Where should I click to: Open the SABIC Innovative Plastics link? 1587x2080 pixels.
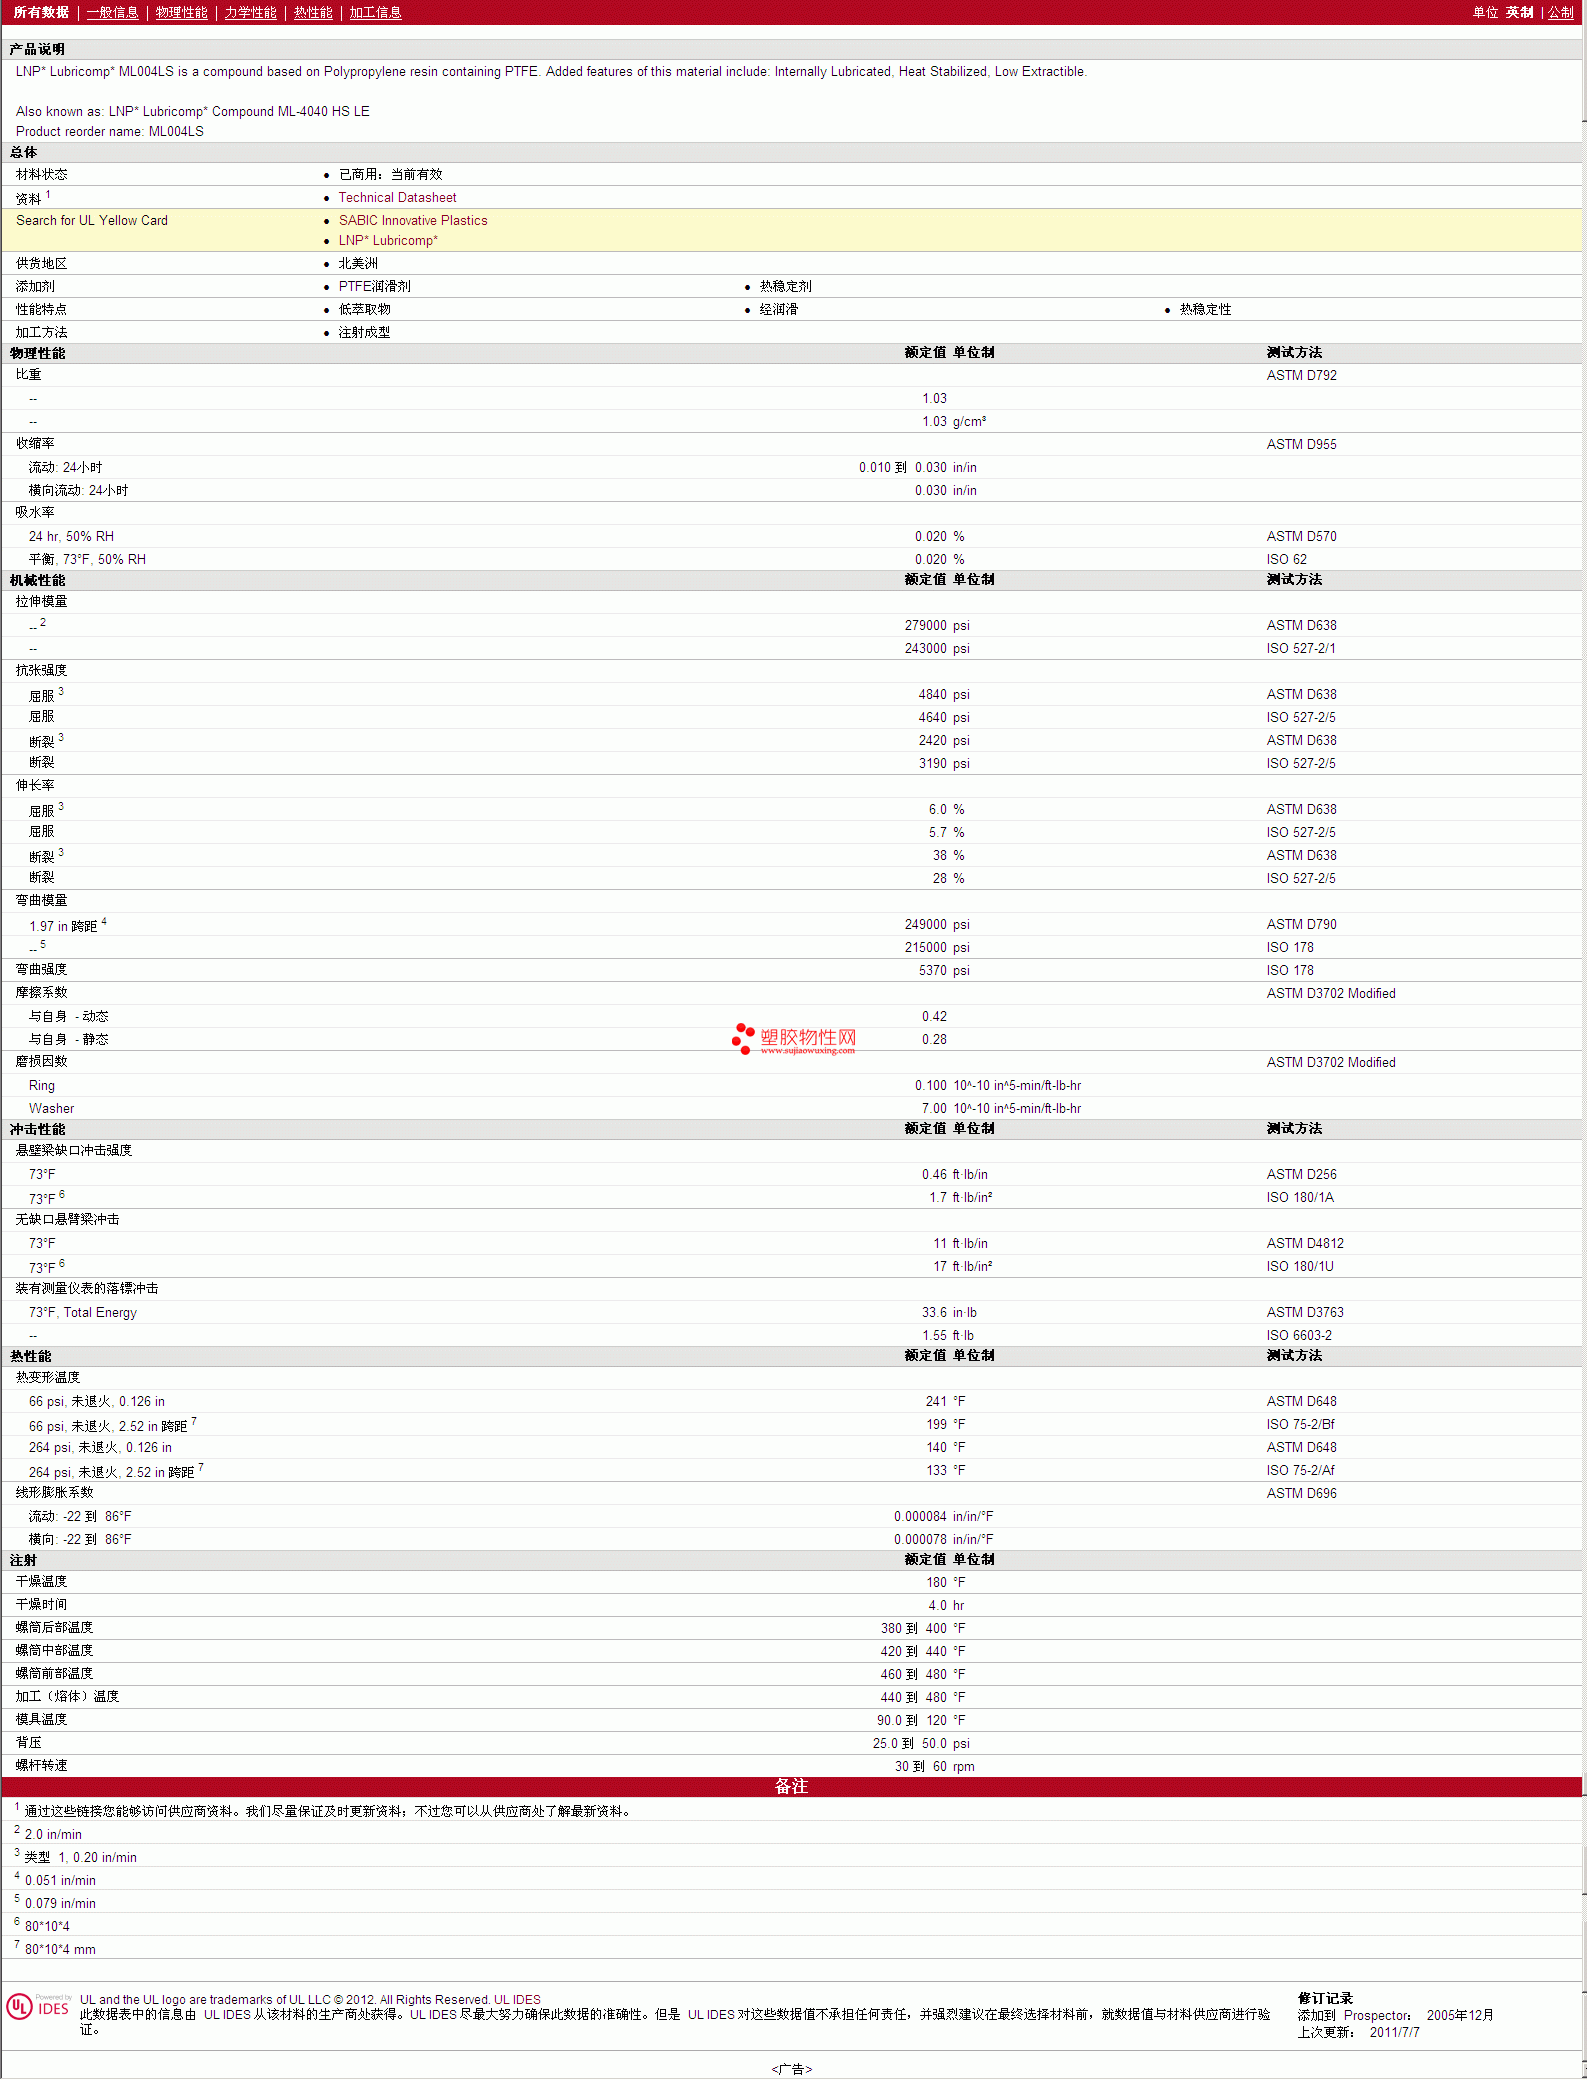(x=413, y=221)
